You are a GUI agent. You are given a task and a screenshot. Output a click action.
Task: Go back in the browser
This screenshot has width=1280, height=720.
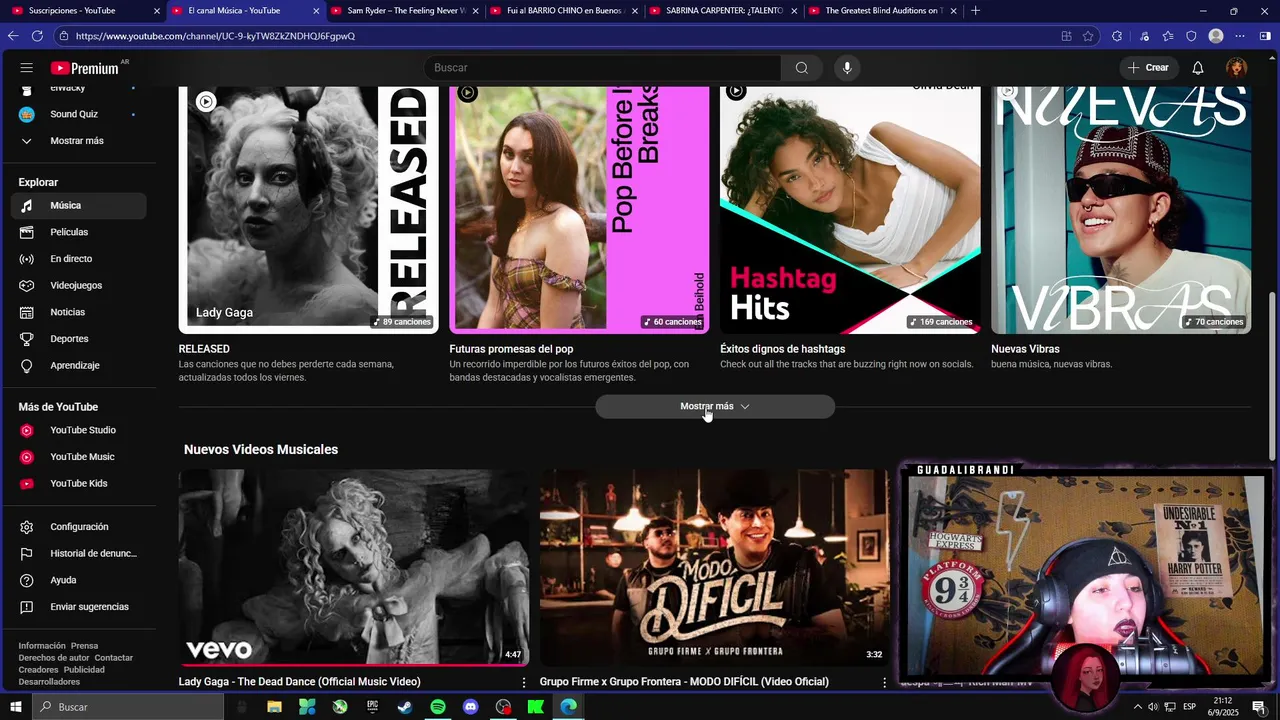13,36
